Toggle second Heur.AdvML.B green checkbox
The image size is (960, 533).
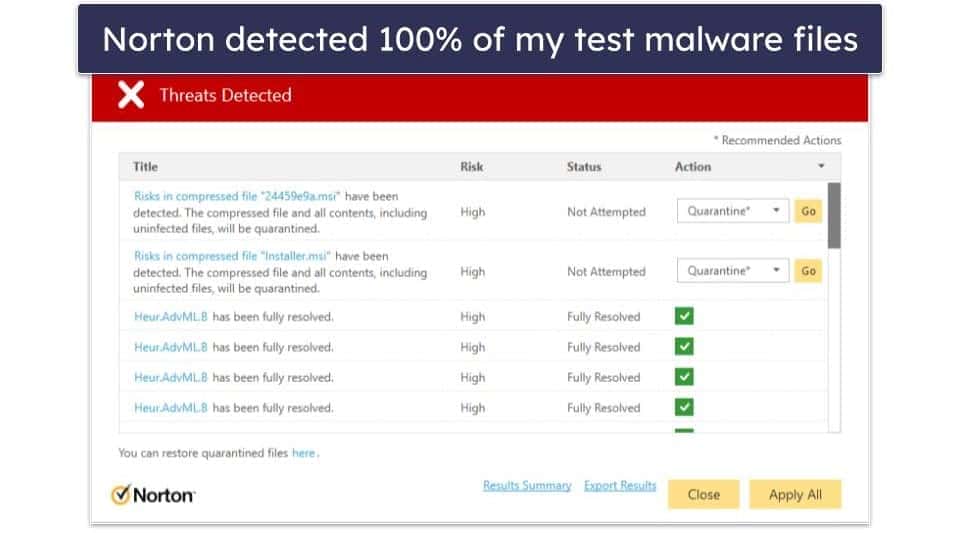[684, 347]
